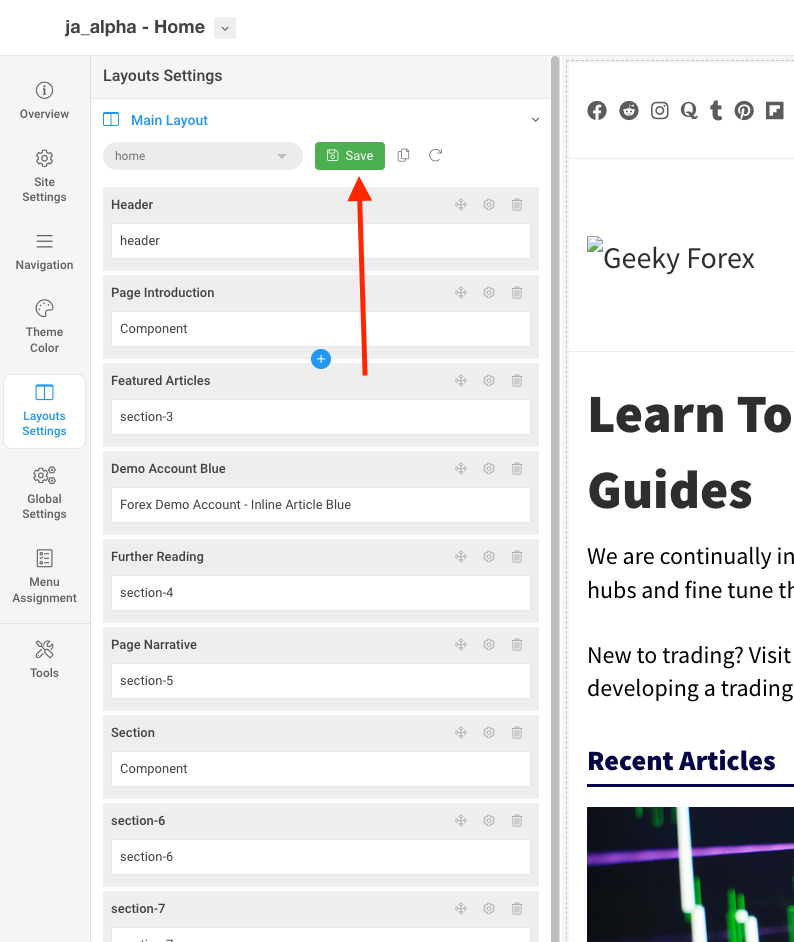
Task: Open Site Settings in sidebar
Action: pos(44,176)
